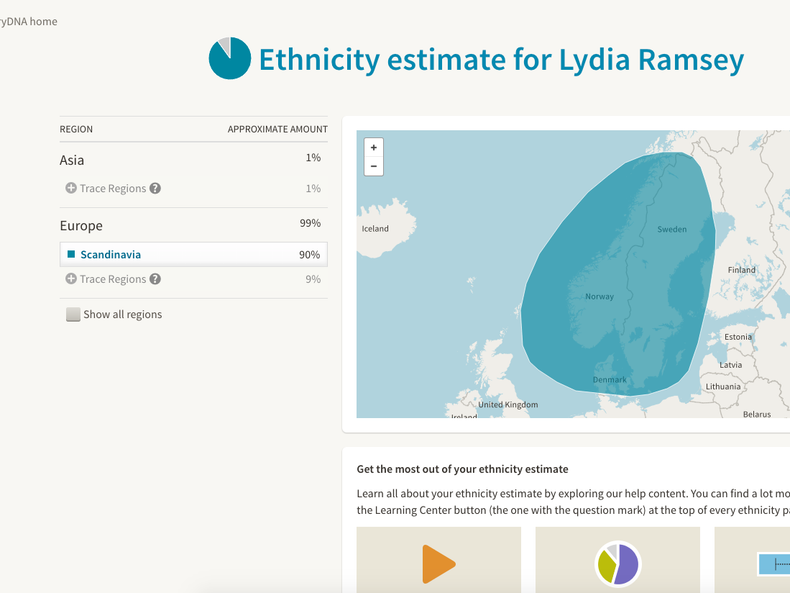Expand Asia Trace Regions with plus icon
The image size is (790, 593).
pyautogui.click(x=71, y=188)
